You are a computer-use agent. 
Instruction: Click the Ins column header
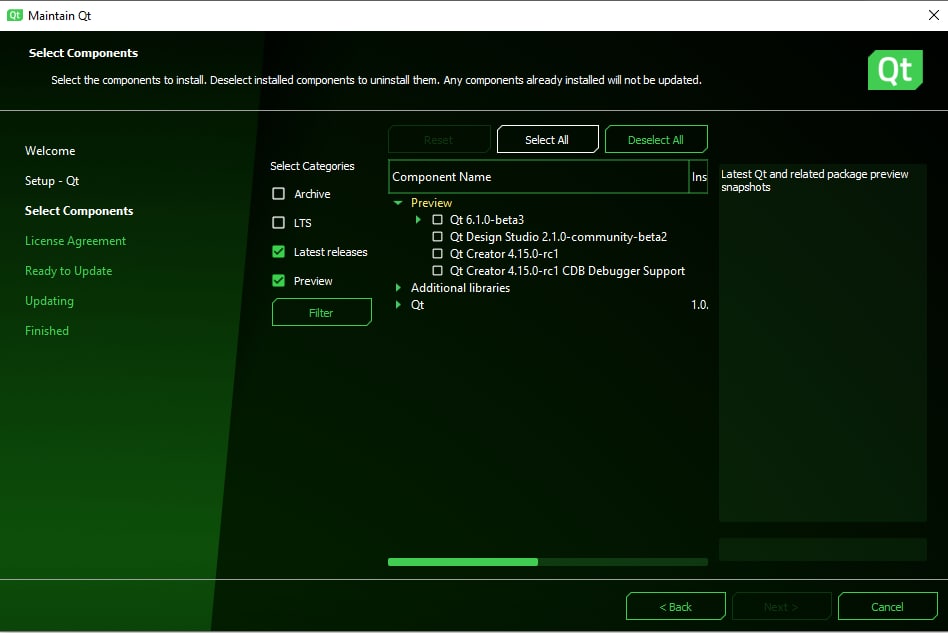698,177
